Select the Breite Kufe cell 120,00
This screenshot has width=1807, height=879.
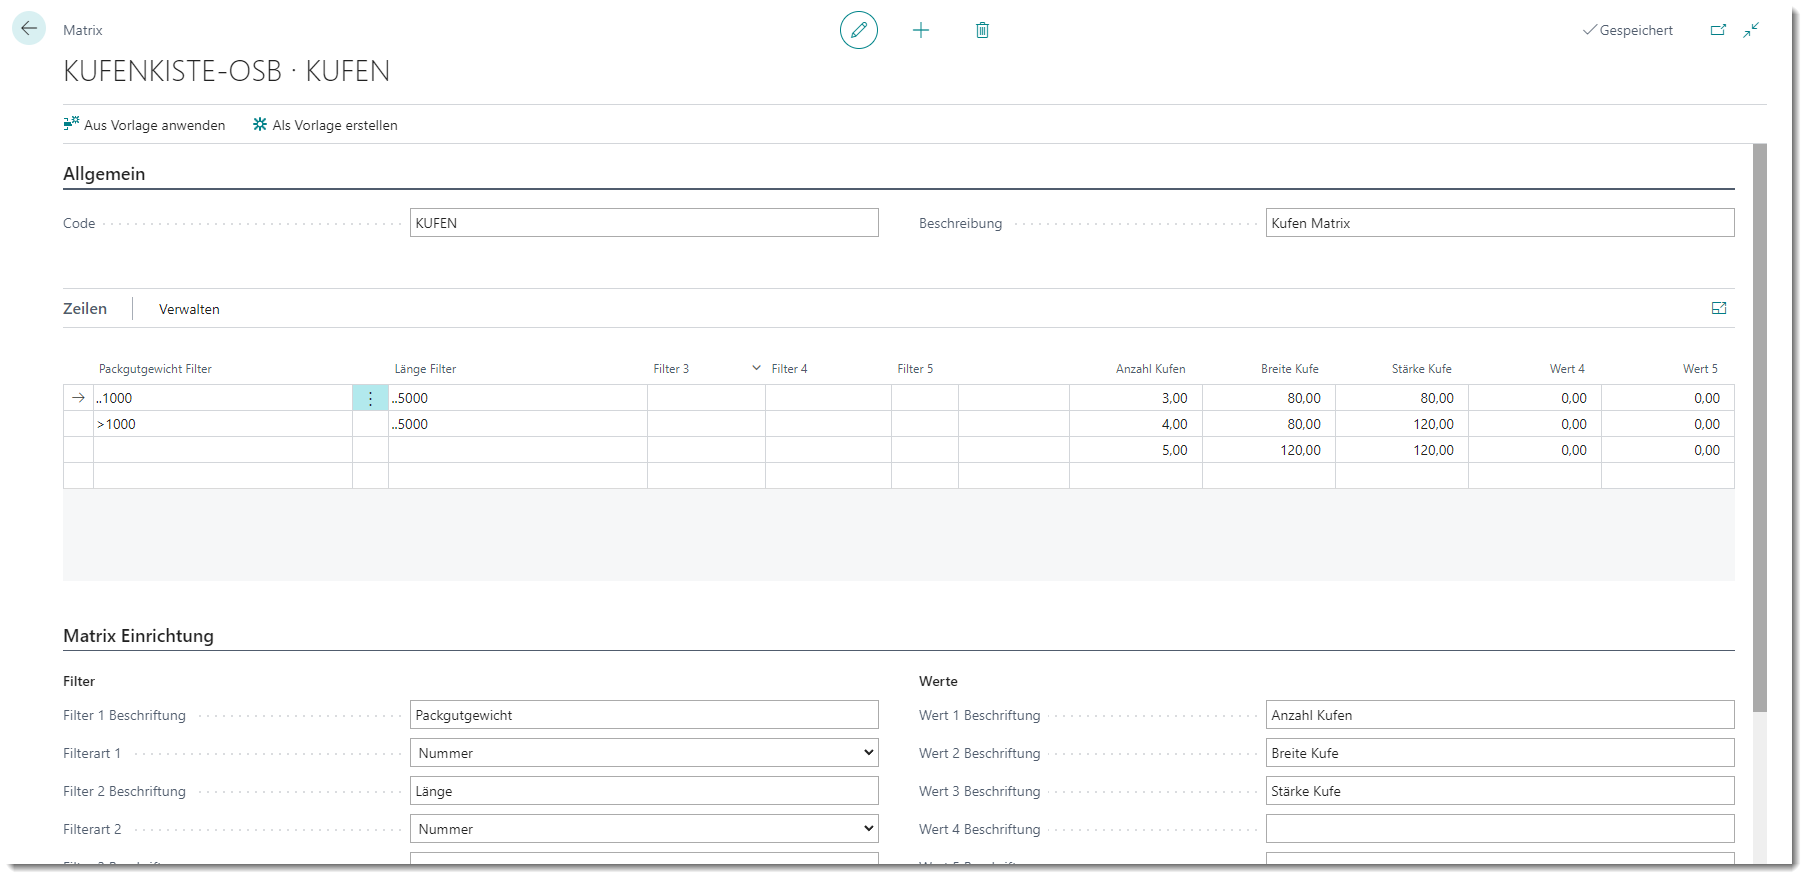pos(1269,450)
